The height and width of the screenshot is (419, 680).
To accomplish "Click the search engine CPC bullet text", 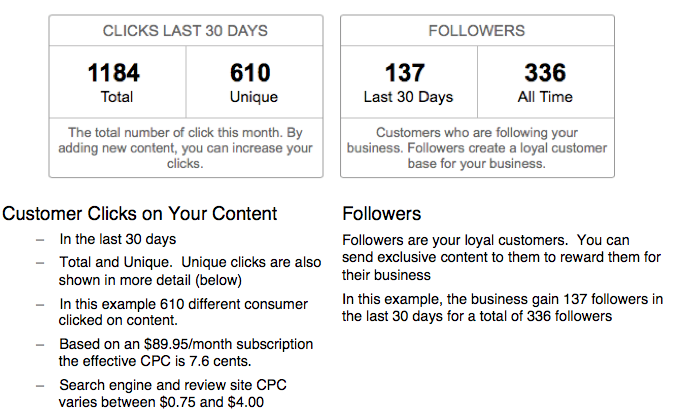I will (173, 393).
